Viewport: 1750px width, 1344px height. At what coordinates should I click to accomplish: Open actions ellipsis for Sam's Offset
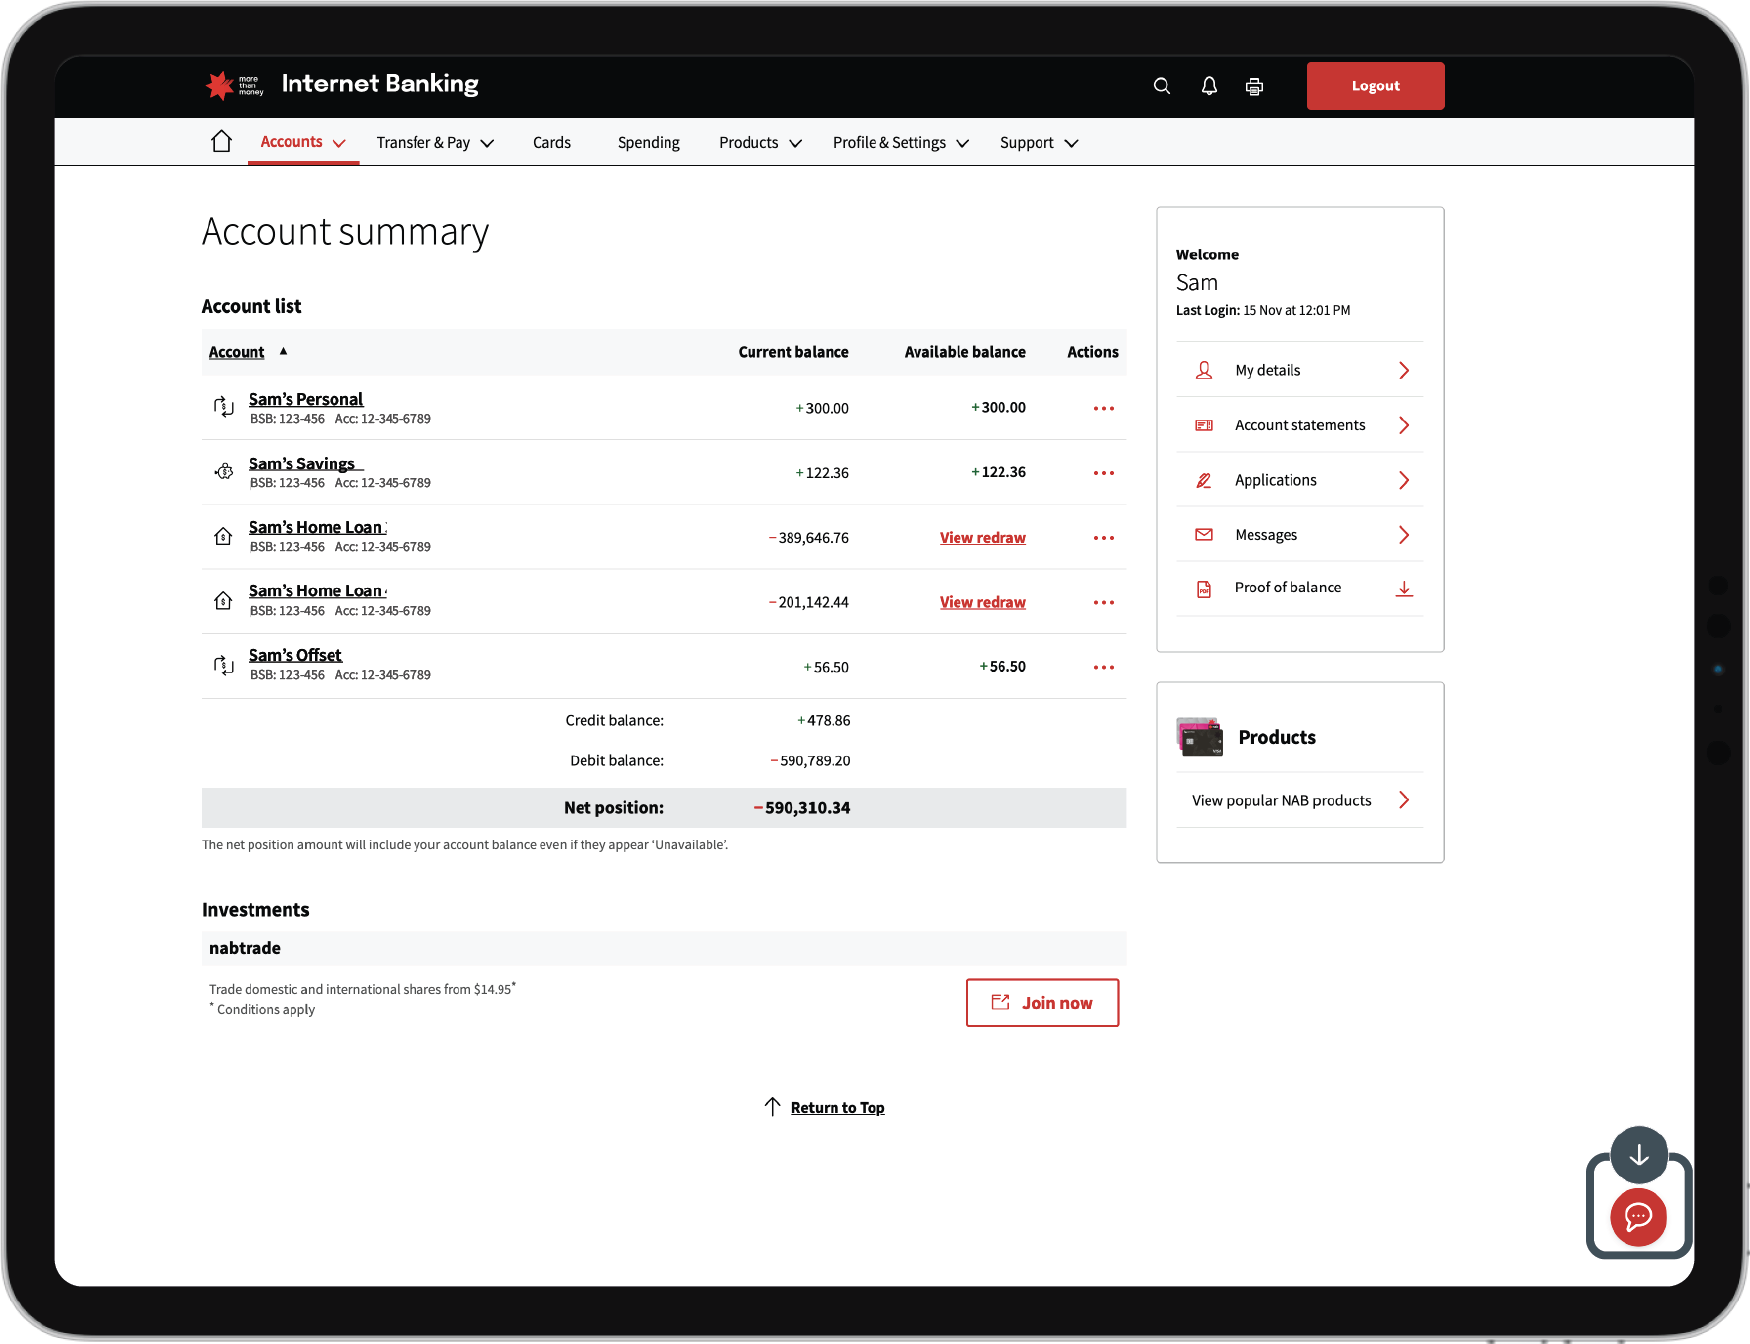pos(1103,667)
